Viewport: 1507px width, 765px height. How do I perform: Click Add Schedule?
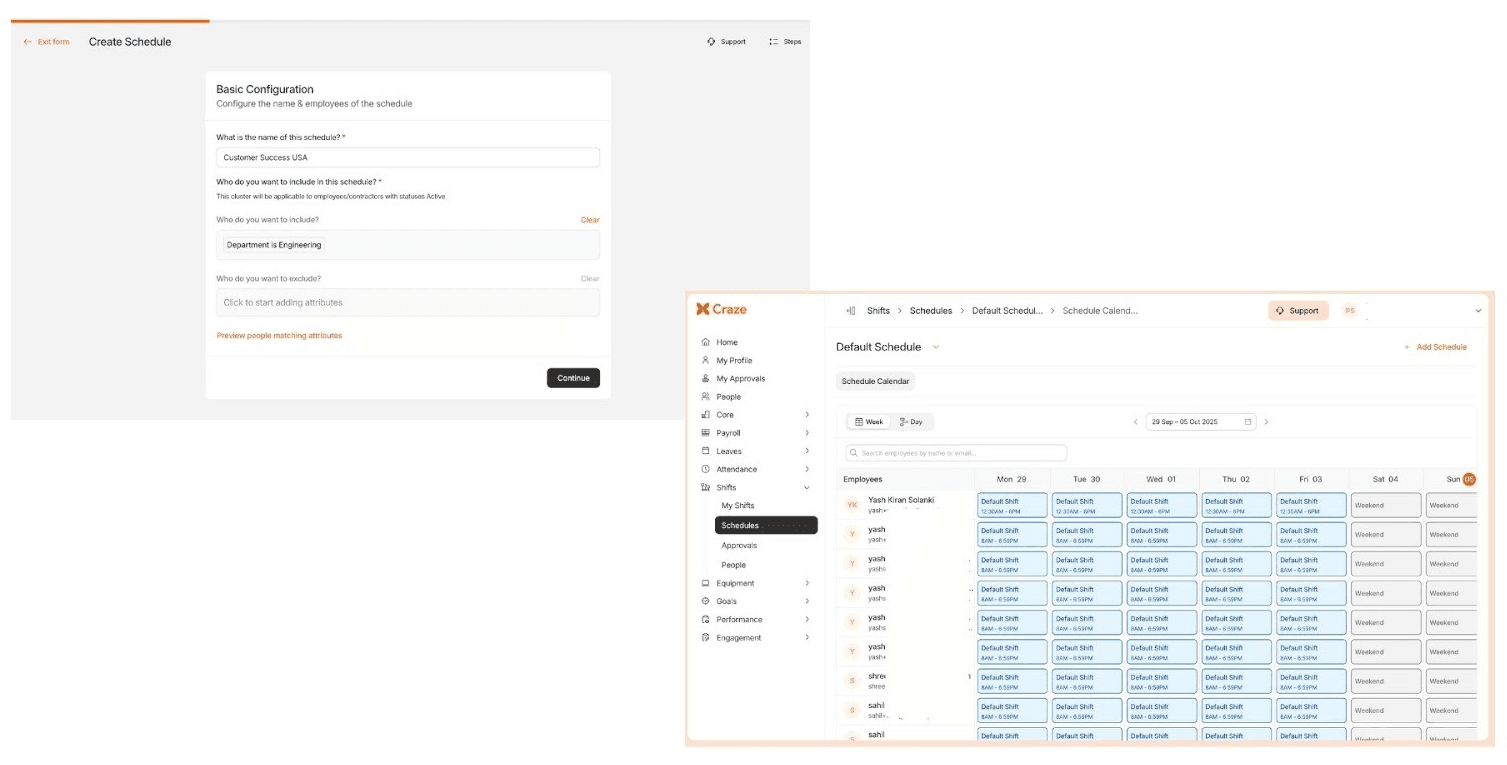(1435, 347)
